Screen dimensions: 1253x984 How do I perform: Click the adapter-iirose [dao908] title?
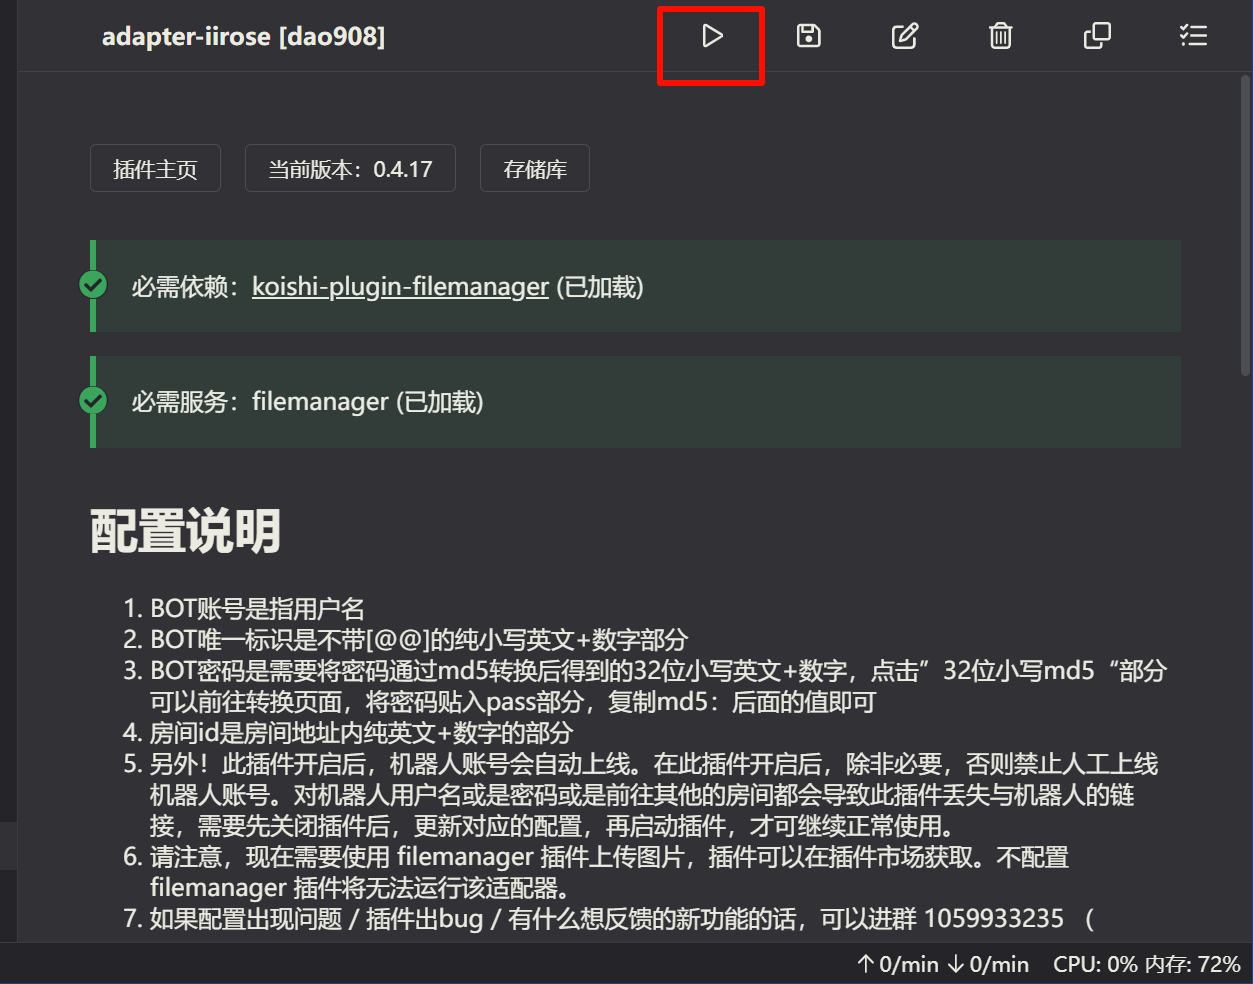(x=245, y=36)
